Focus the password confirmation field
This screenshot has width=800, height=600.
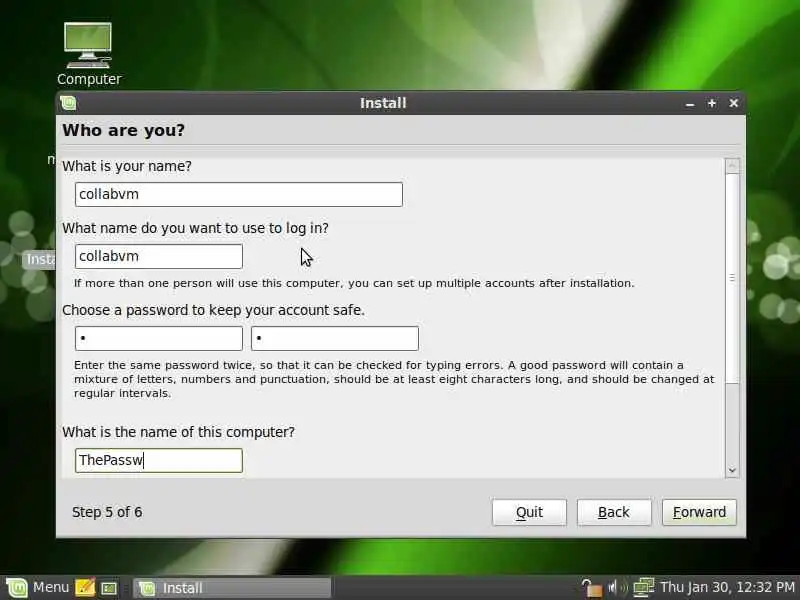point(335,338)
